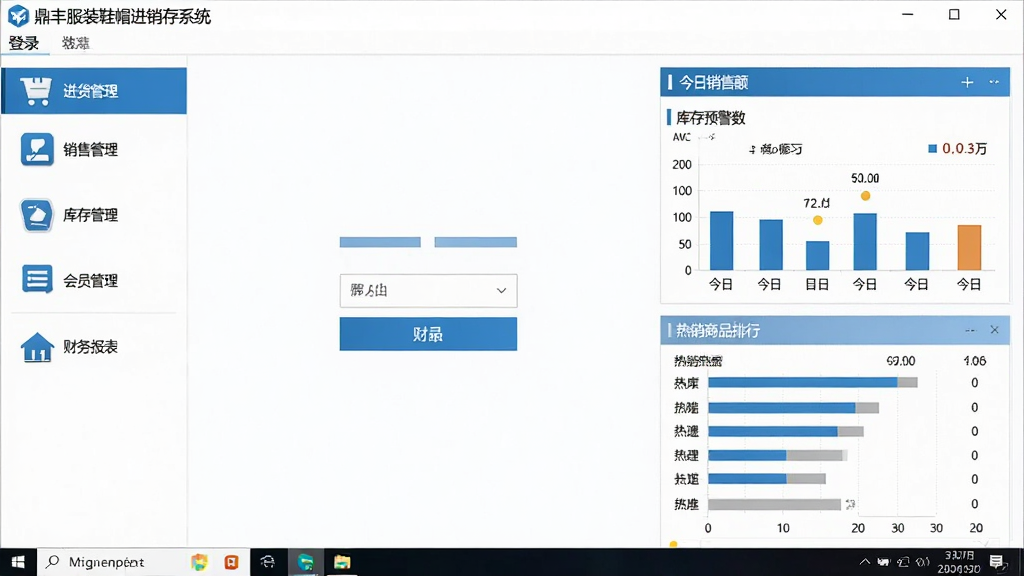Click the longest blue bar in ranking
Screen dimensions: 1024x576
click(x=803, y=383)
